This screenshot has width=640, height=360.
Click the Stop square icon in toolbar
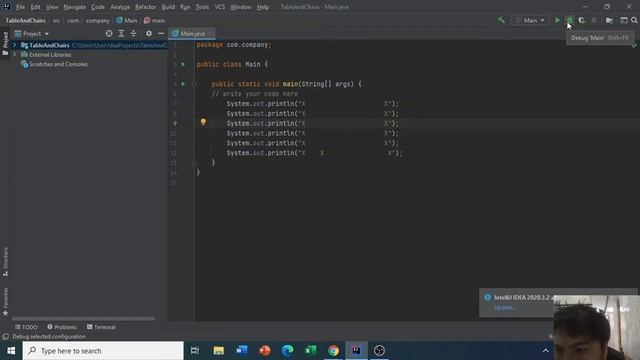(x=594, y=20)
